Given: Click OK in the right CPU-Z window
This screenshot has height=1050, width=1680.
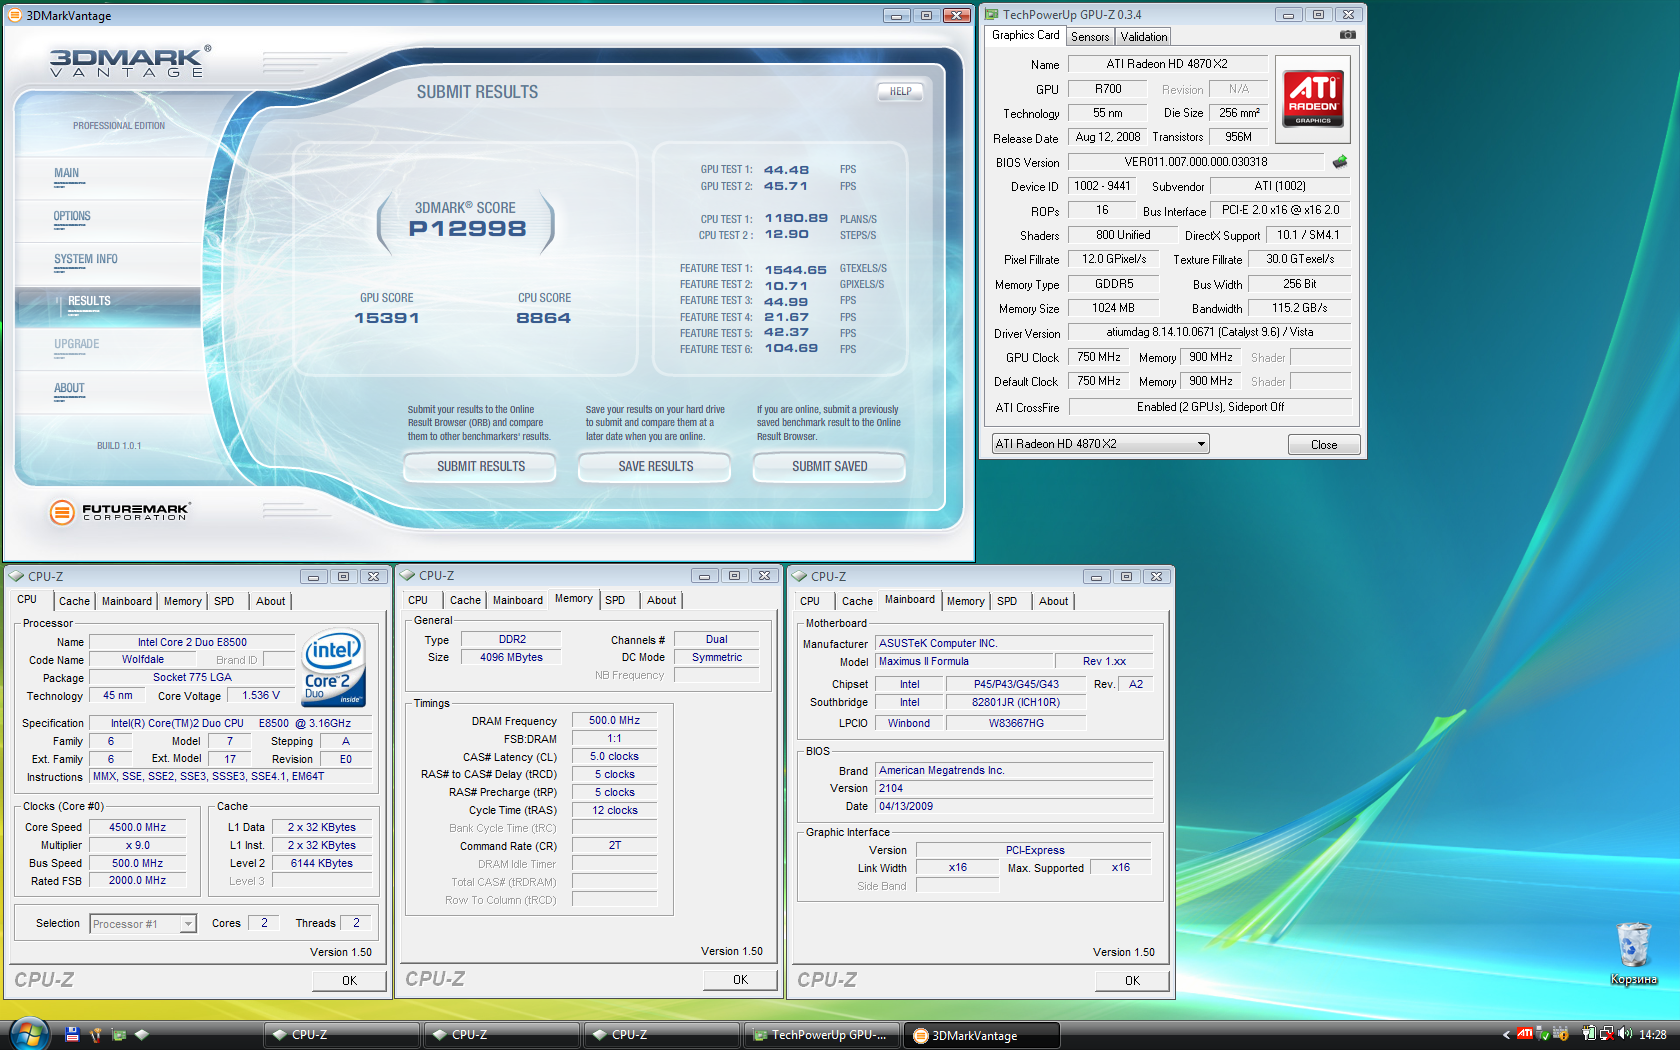Looking at the screenshot, I should click(x=1132, y=981).
